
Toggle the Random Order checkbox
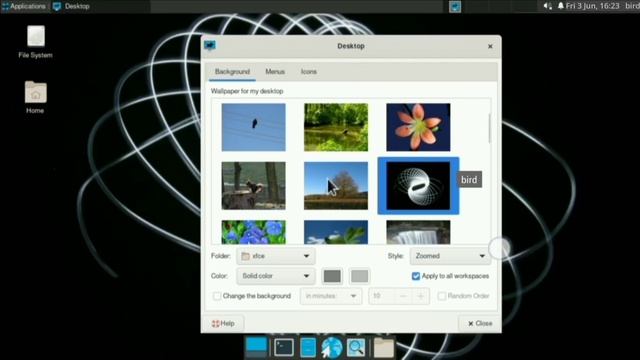(x=441, y=296)
